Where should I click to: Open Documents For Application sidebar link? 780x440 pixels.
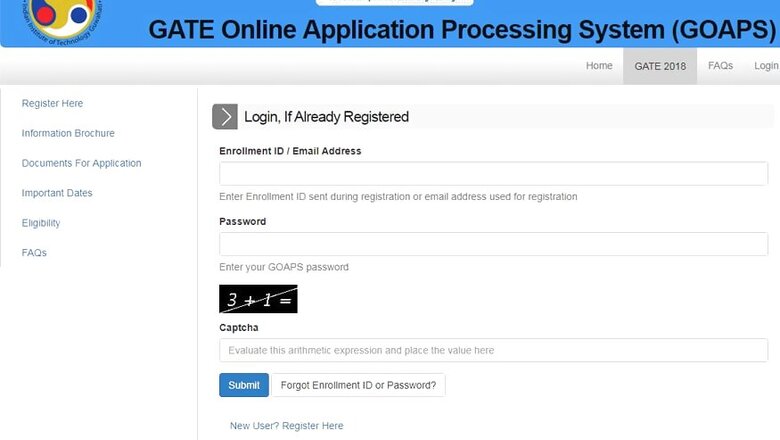pyautogui.click(x=82, y=163)
